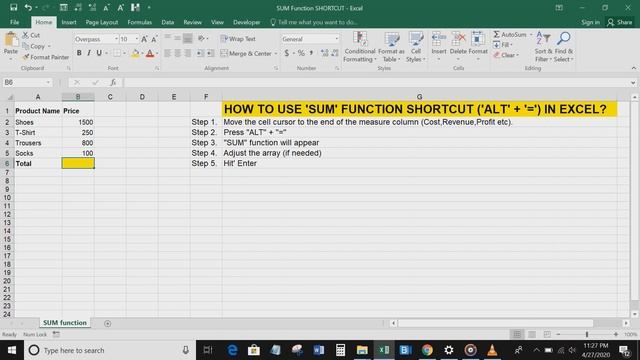Click the Share button
Viewport: 640px width, 360px height.
pyautogui.click(x=620, y=22)
